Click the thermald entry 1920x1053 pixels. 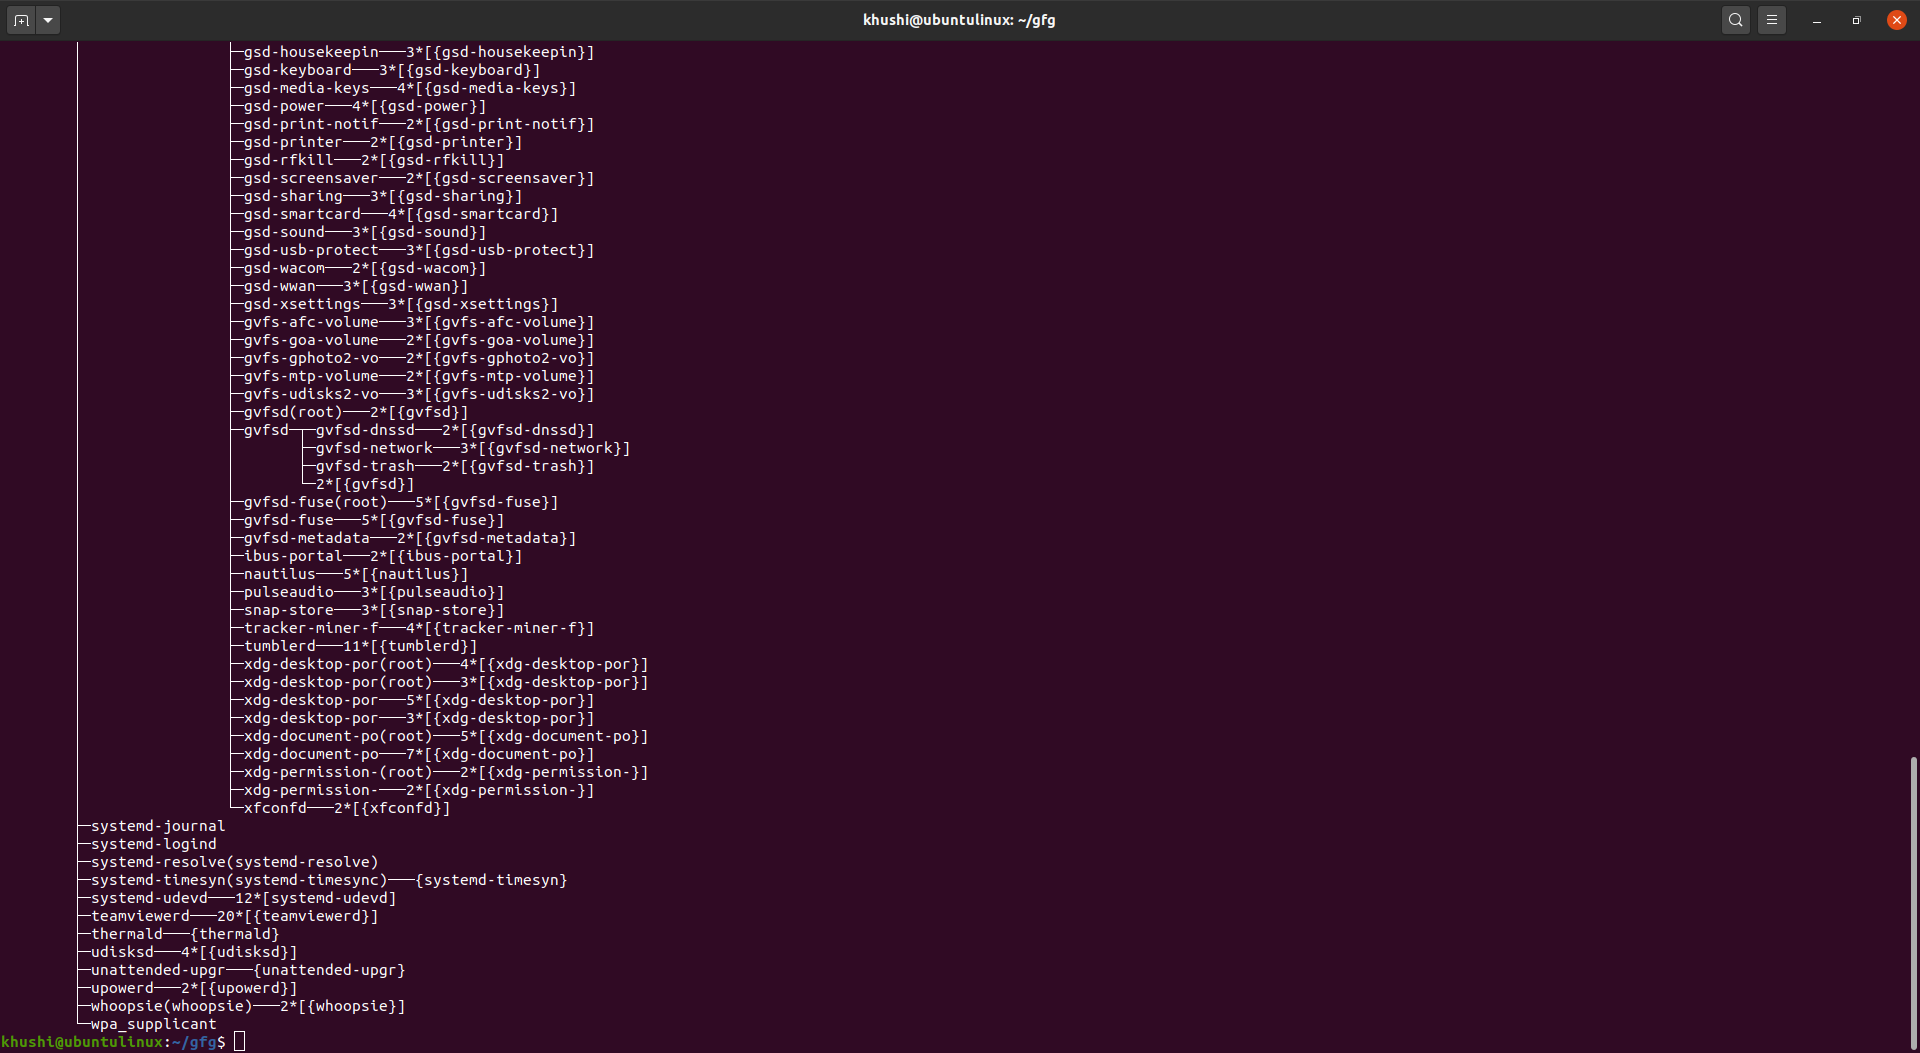pyautogui.click(x=185, y=934)
